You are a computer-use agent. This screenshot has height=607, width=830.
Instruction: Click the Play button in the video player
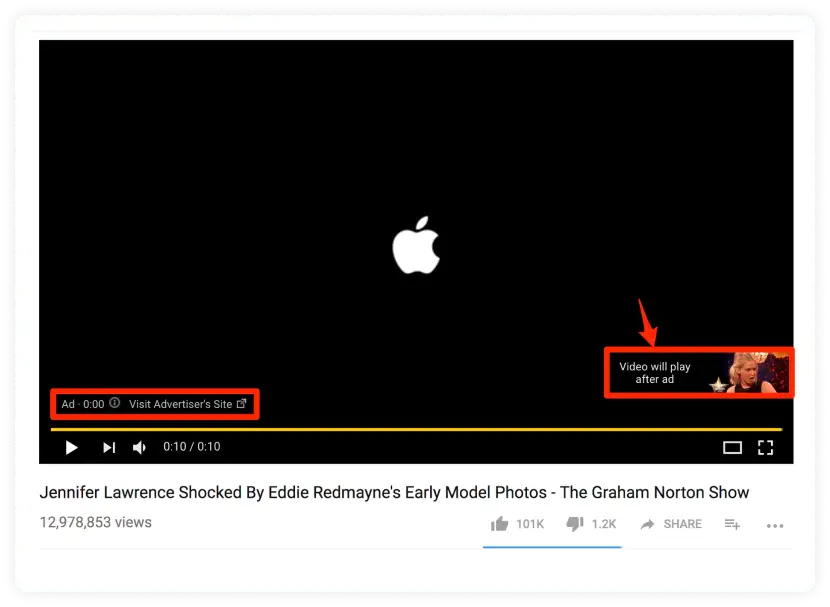click(x=71, y=448)
